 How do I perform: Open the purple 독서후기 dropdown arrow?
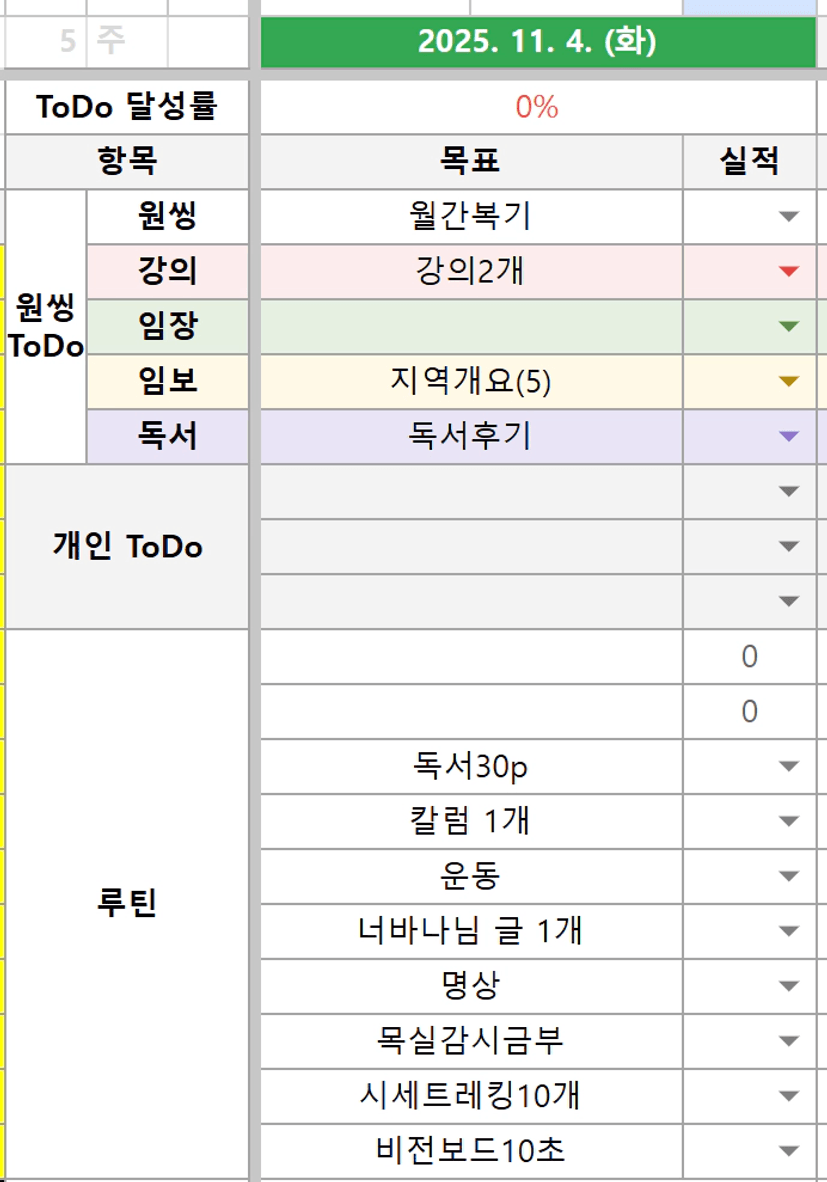[789, 436]
